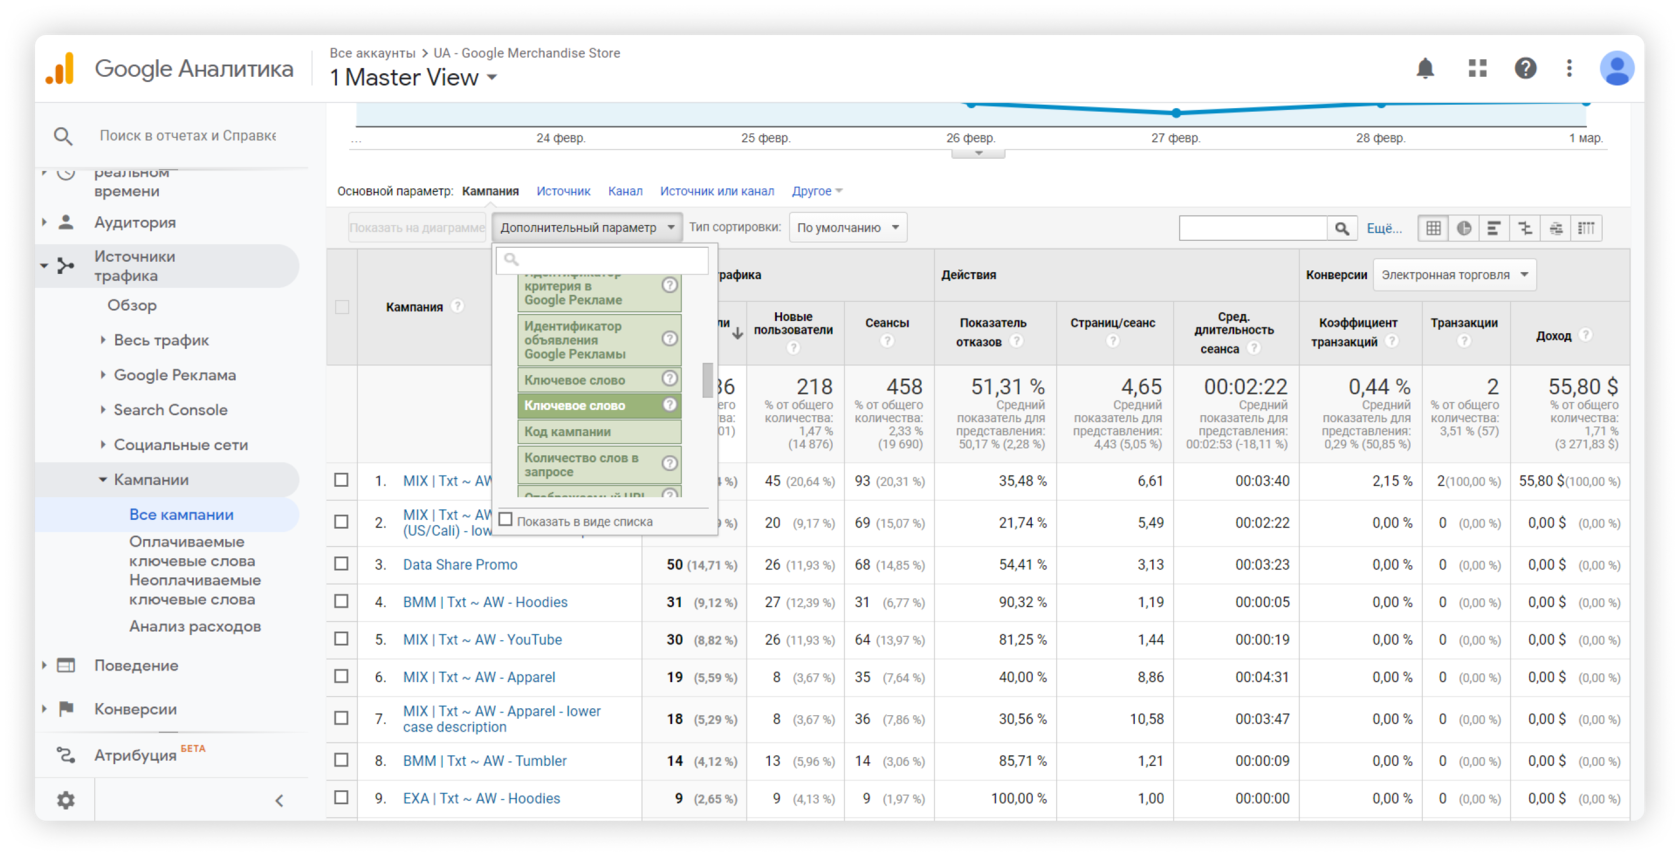Select the Канал primary dimension
Screen dimensions: 1680x856
click(625, 191)
